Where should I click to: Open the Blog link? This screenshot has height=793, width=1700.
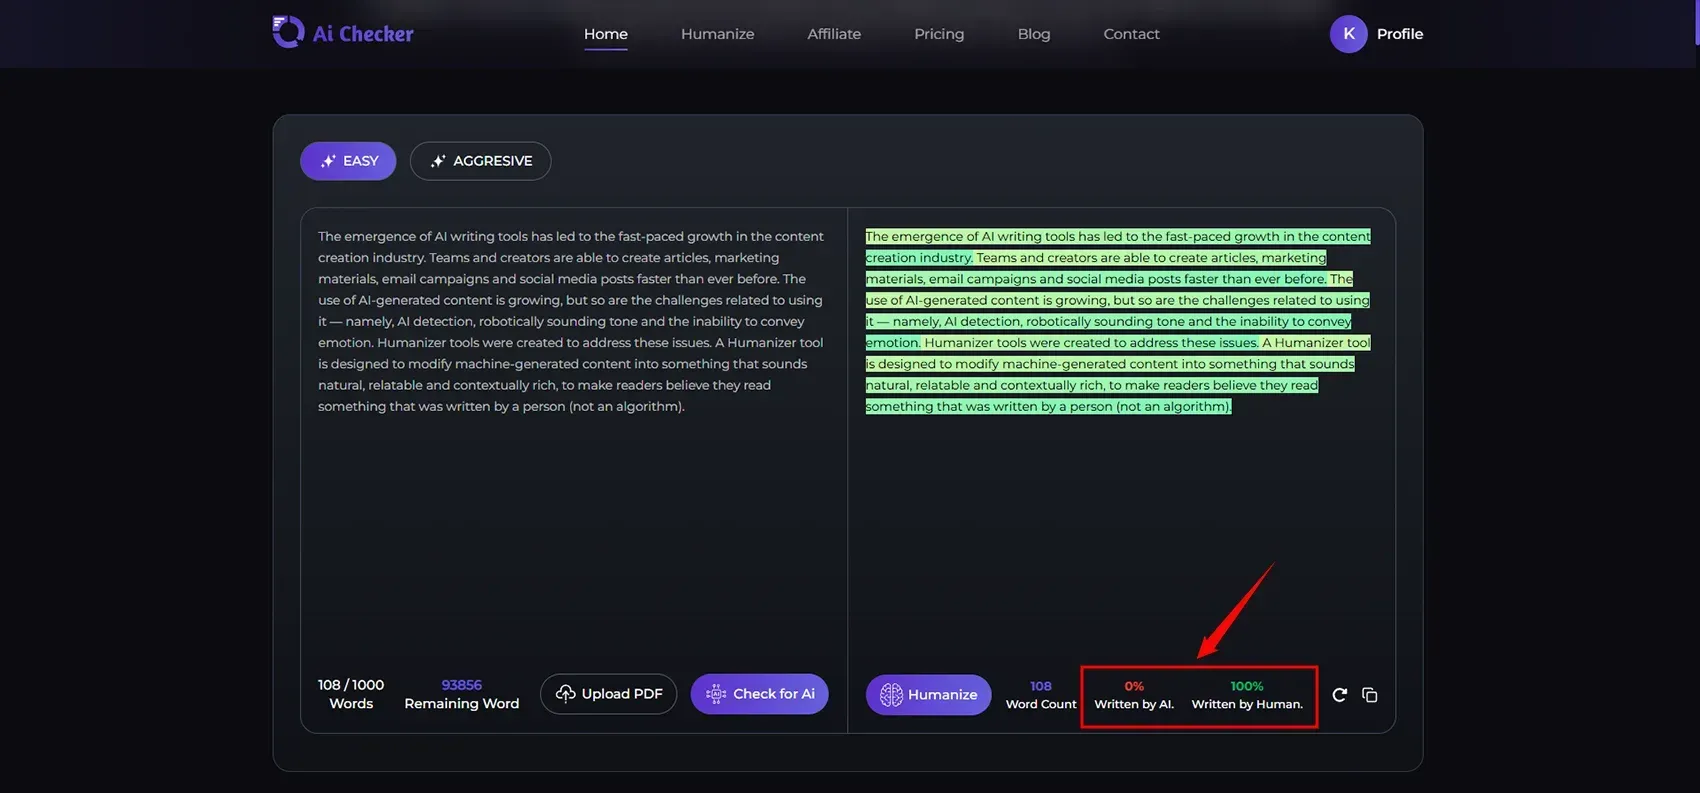point(1034,34)
